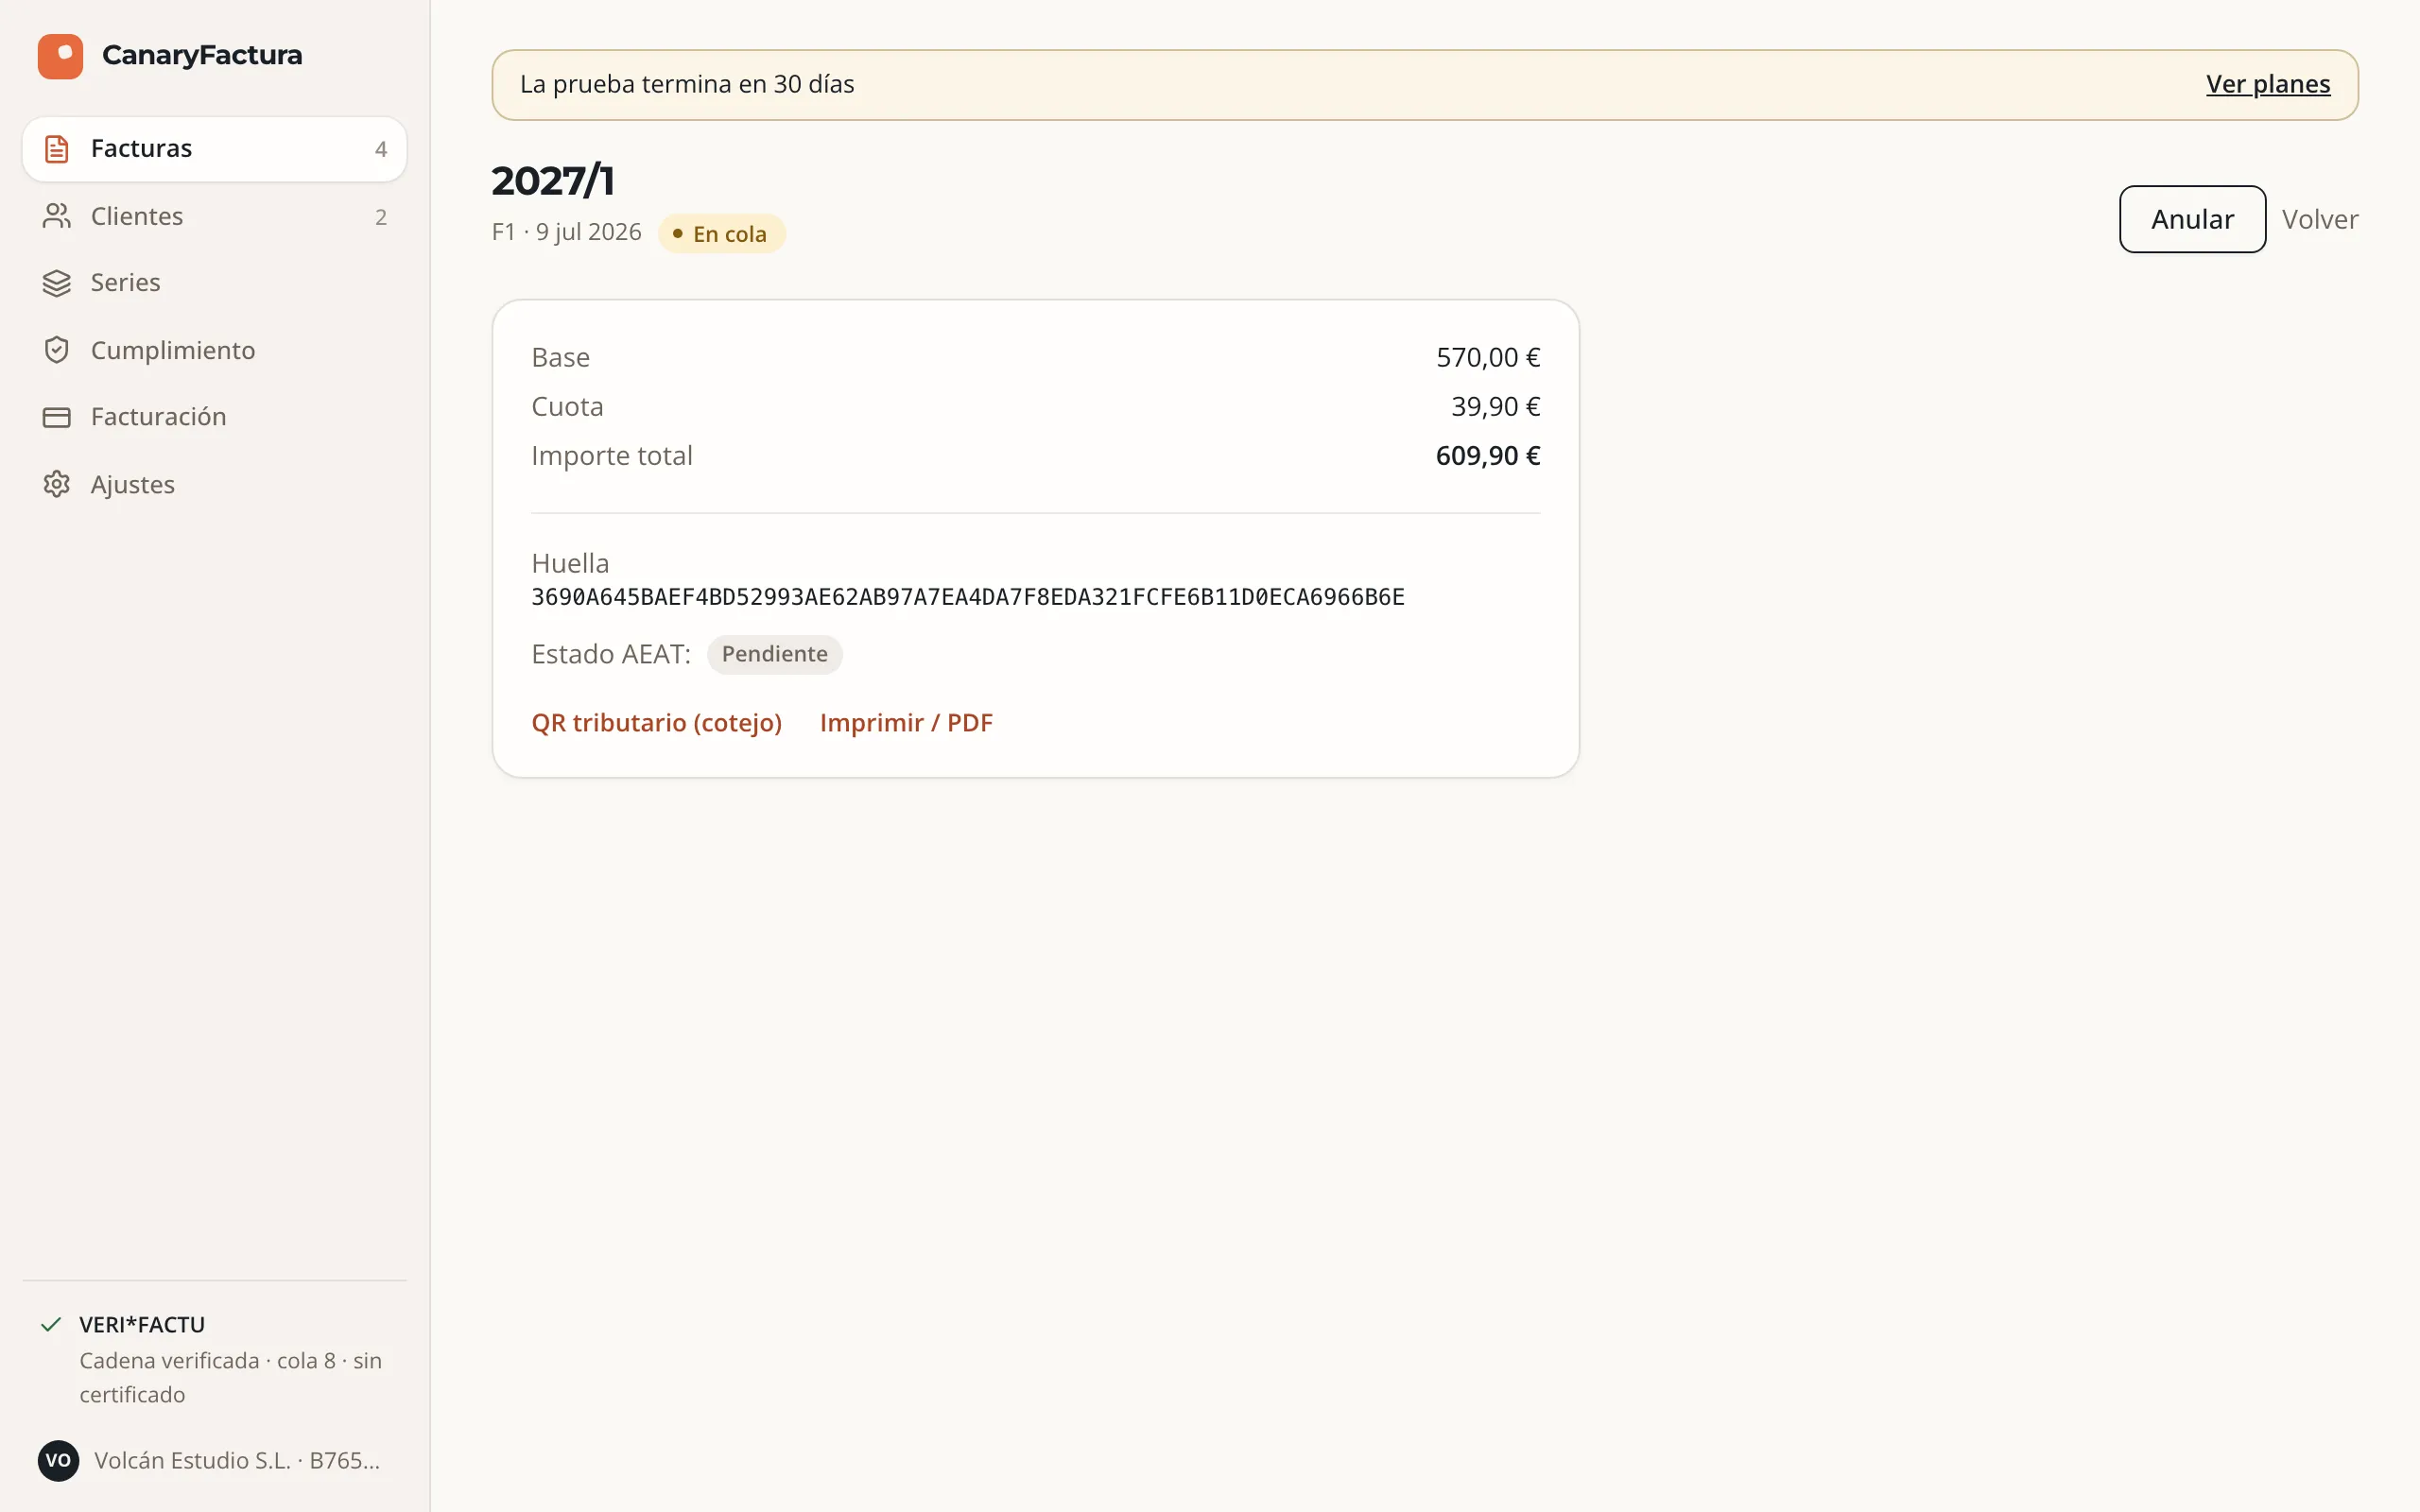Image resolution: width=2420 pixels, height=1512 pixels.
Task: Open the Ver planes link
Action: (2267, 84)
